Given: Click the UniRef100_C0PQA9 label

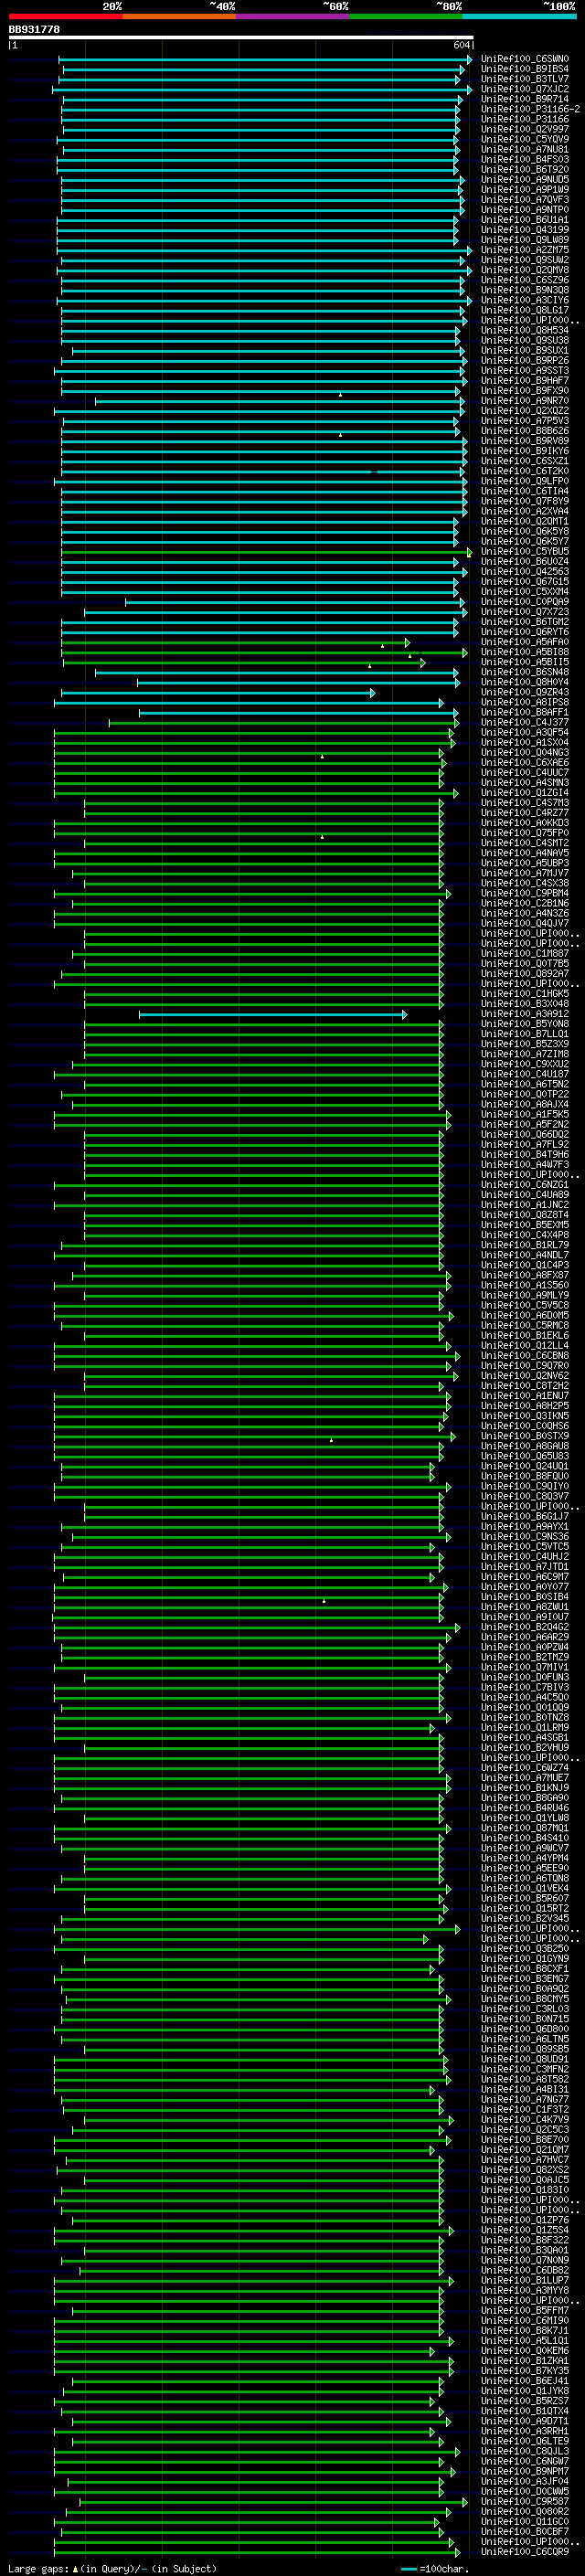Looking at the screenshot, I should pos(525,602).
